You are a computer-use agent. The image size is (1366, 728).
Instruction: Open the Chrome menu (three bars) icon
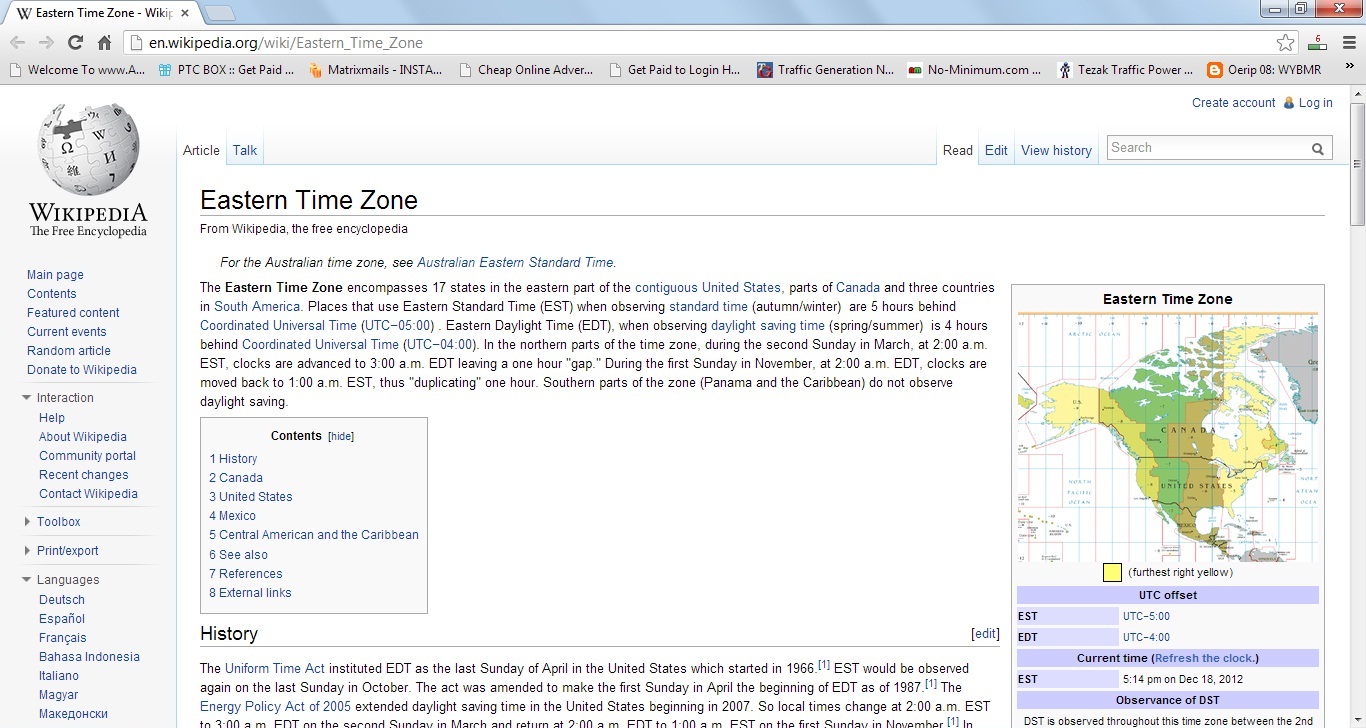coord(1347,42)
